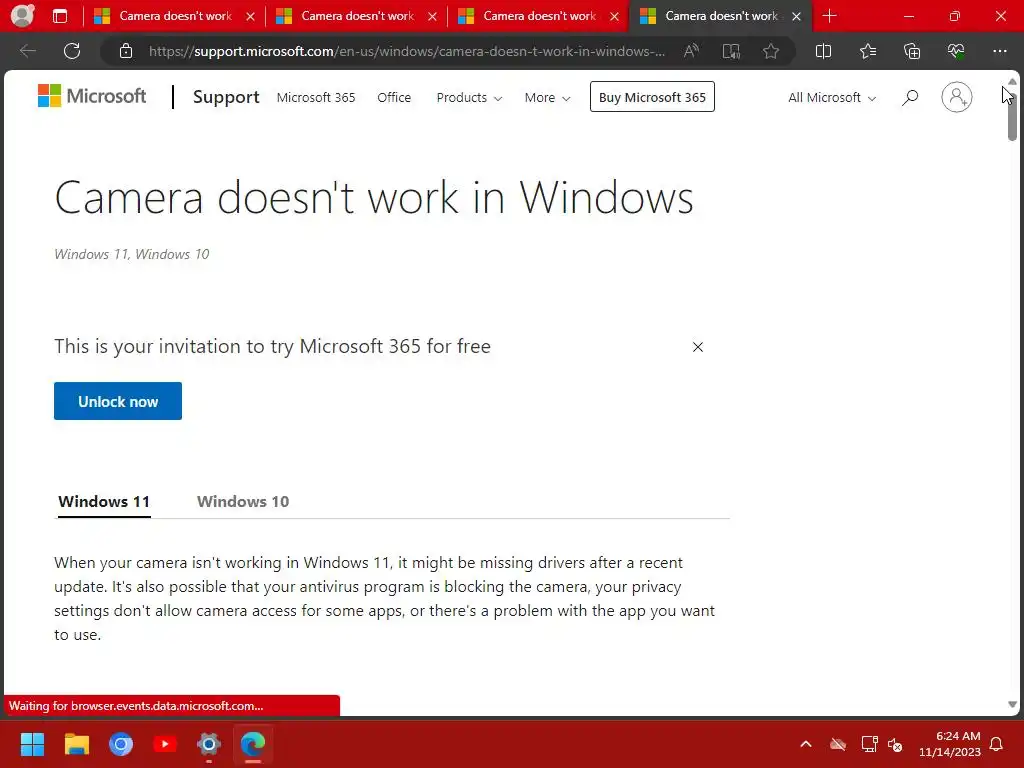Select the Windows 11 tab
This screenshot has width=1024, height=768.
[x=104, y=502]
